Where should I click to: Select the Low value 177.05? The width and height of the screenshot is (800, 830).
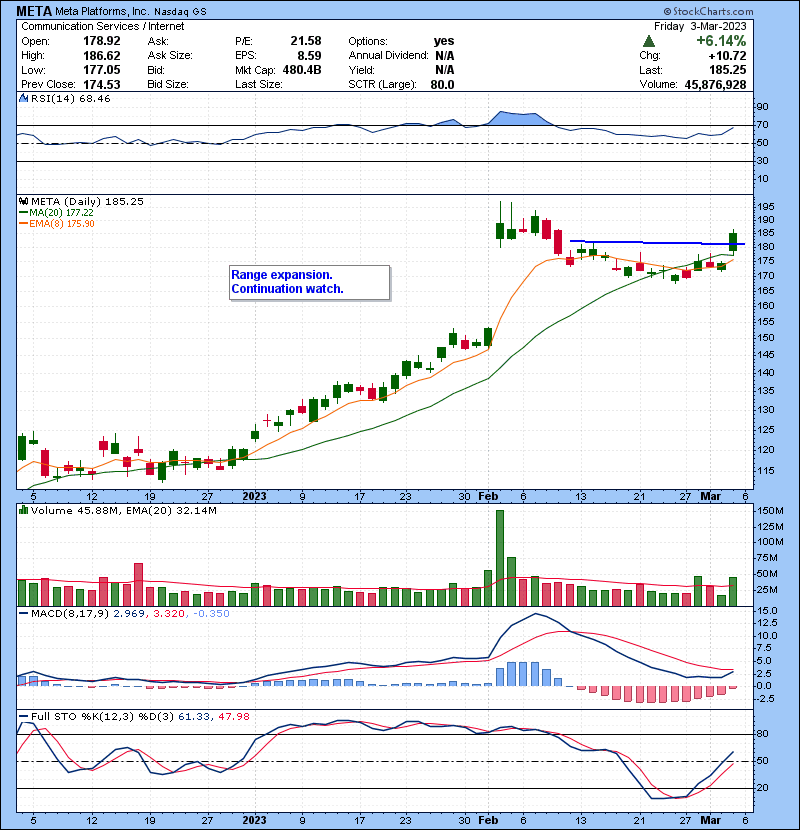(102, 70)
